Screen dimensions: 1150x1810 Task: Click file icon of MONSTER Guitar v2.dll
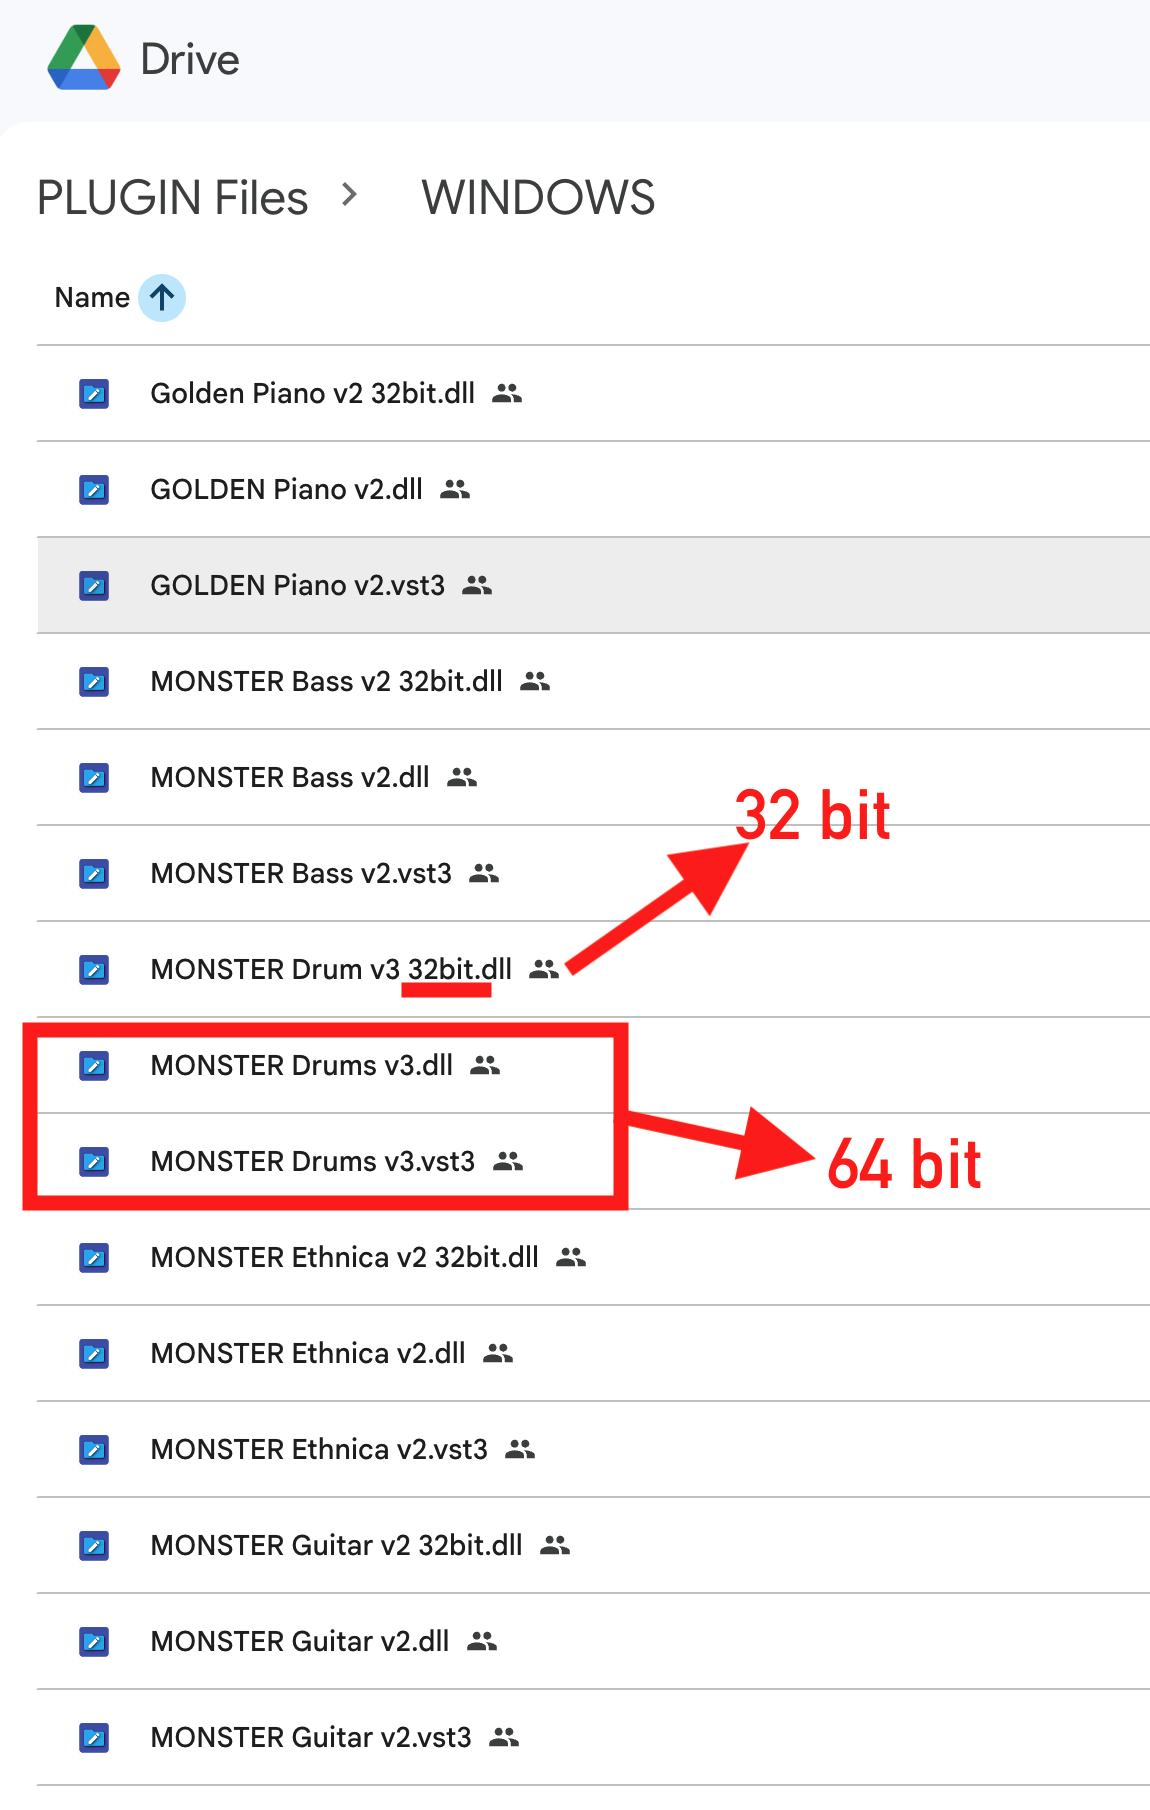tap(94, 1641)
